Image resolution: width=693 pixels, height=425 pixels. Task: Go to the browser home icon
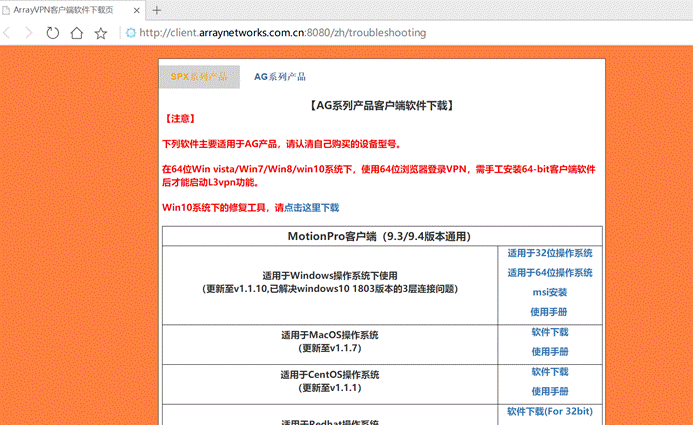click(x=76, y=33)
